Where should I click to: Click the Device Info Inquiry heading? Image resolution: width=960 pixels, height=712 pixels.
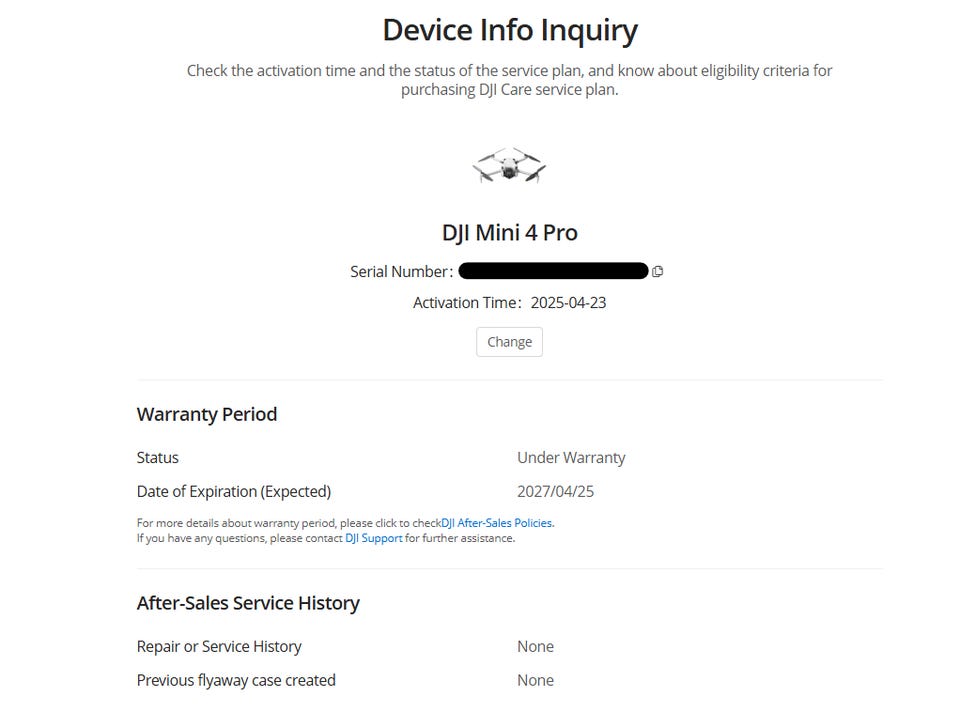pyautogui.click(x=509, y=30)
